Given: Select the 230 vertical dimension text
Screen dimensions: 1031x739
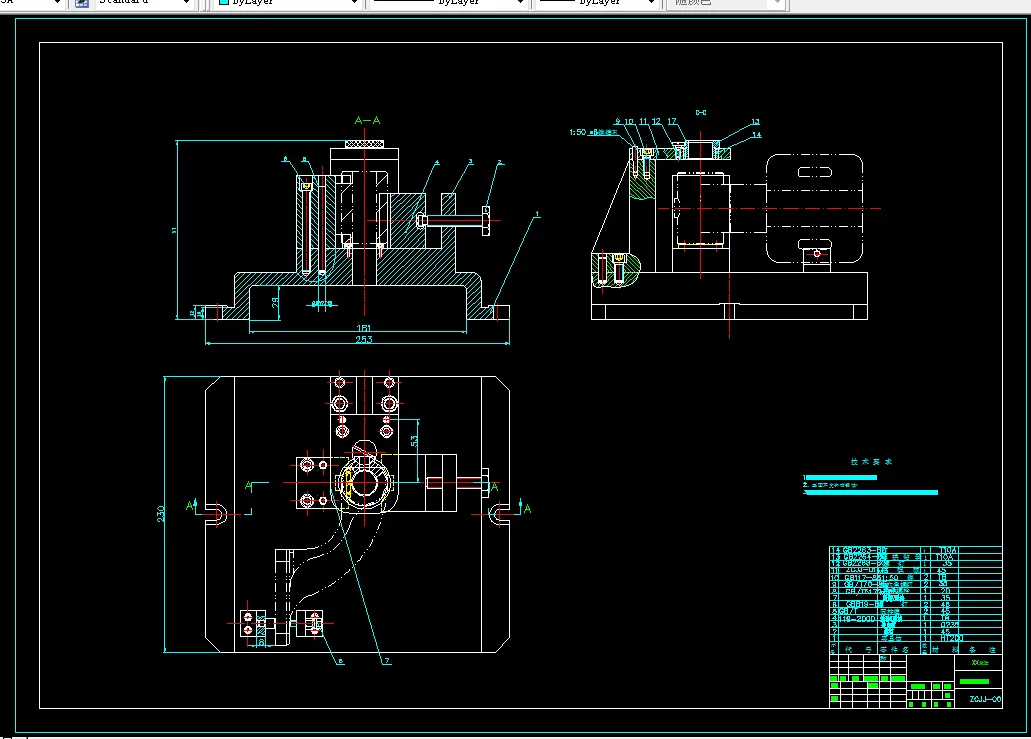Looking at the screenshot, I should coord(160,513).
